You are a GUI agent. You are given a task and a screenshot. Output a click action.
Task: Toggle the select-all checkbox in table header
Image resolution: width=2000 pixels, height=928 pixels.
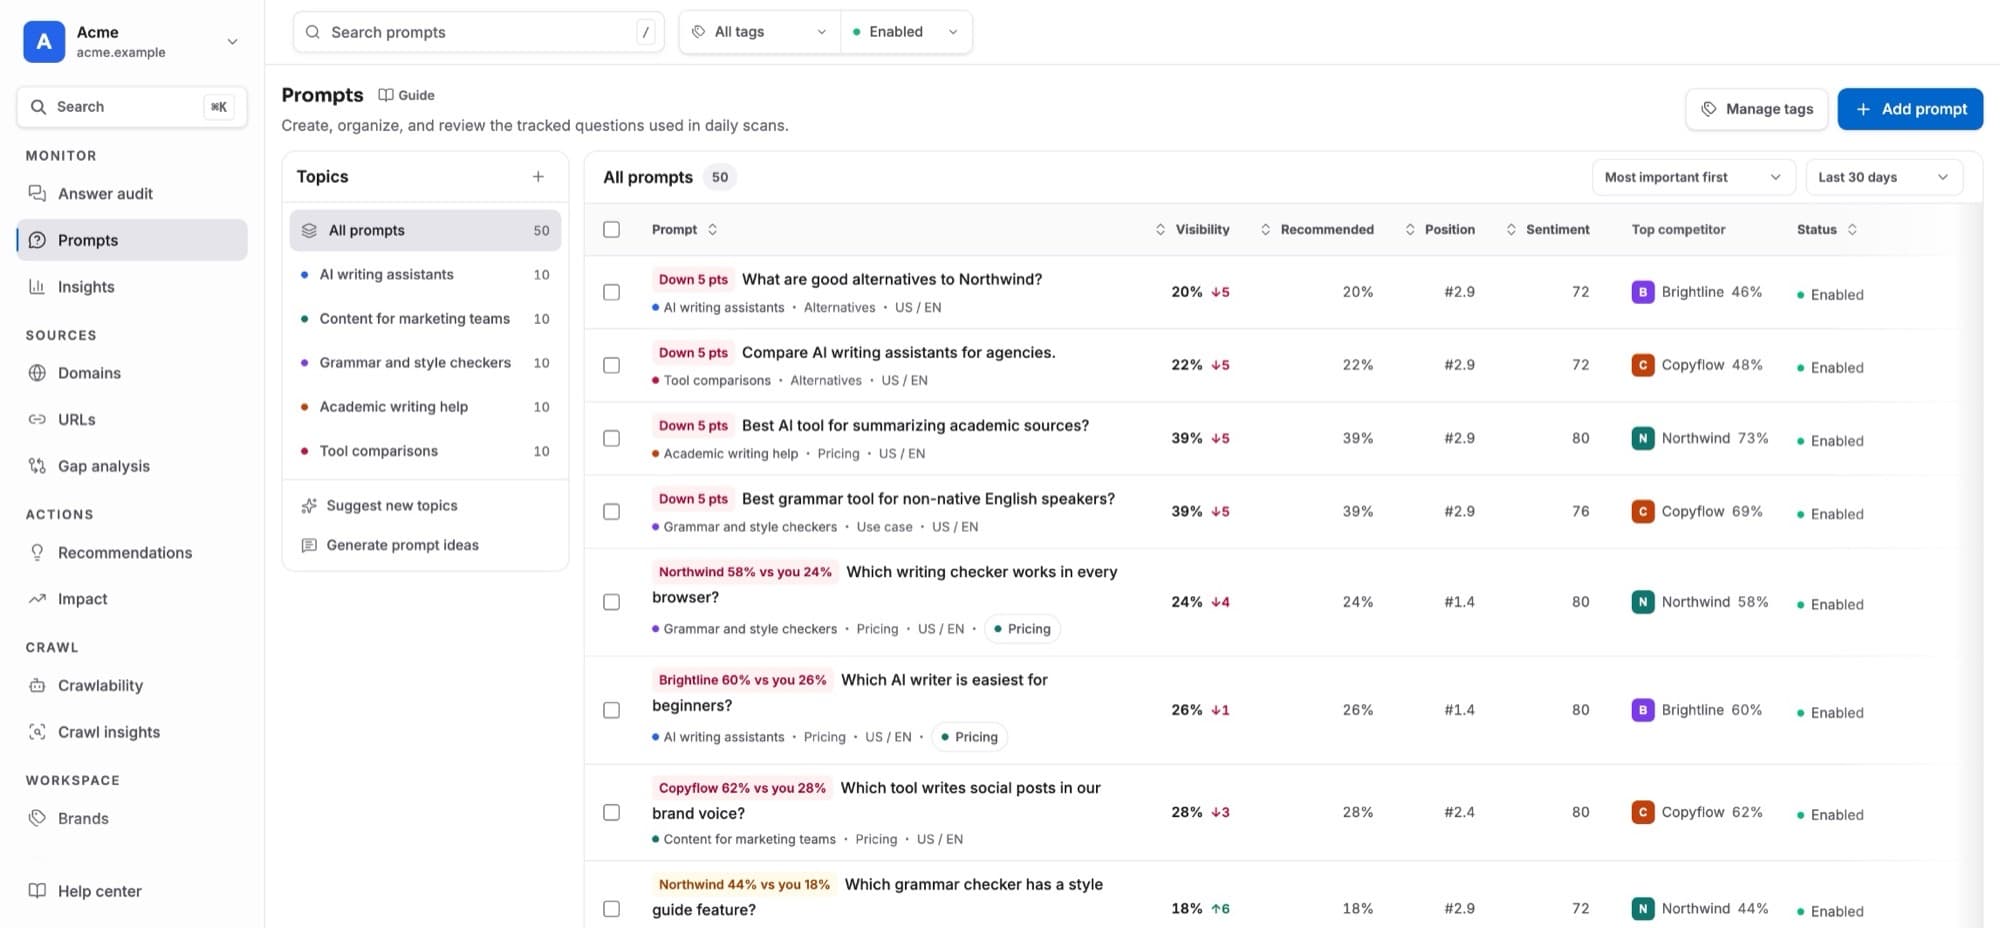click(x=612, y=229)
